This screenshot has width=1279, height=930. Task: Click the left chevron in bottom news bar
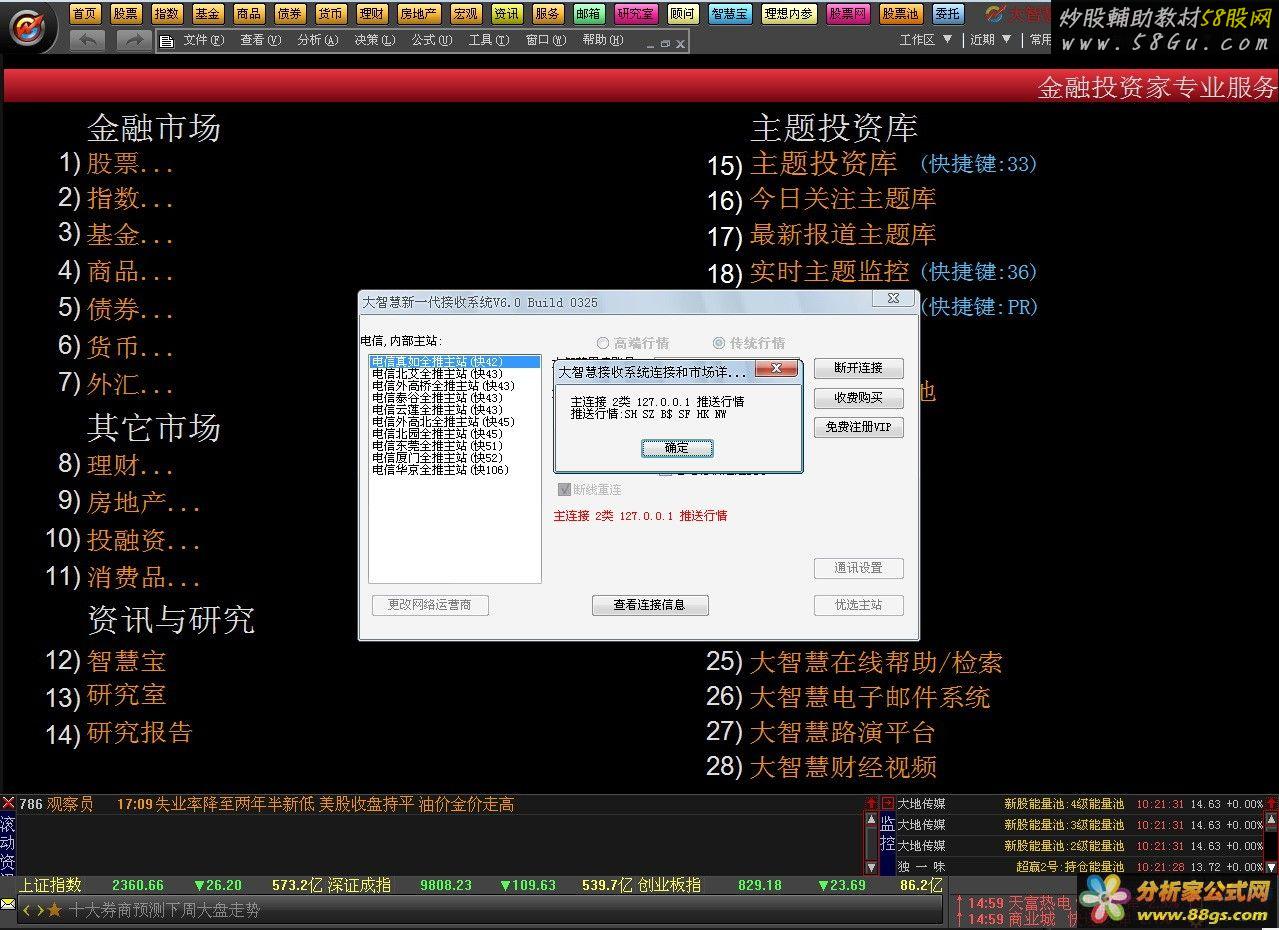tap(27, 910)
